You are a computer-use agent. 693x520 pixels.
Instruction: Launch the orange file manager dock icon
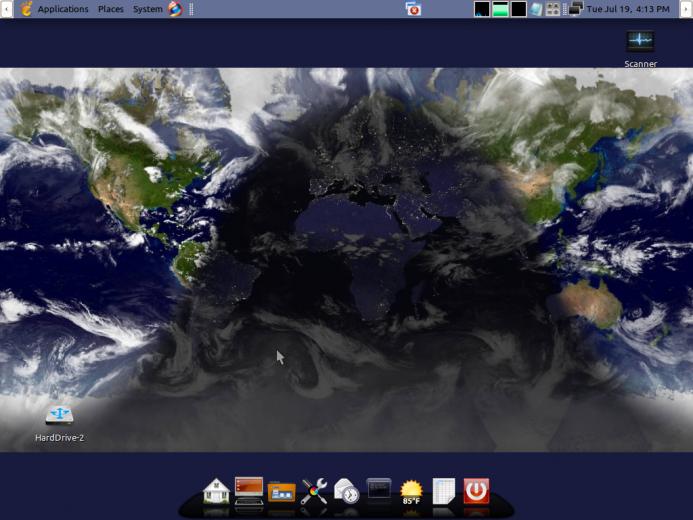click(x=282, y=492)
